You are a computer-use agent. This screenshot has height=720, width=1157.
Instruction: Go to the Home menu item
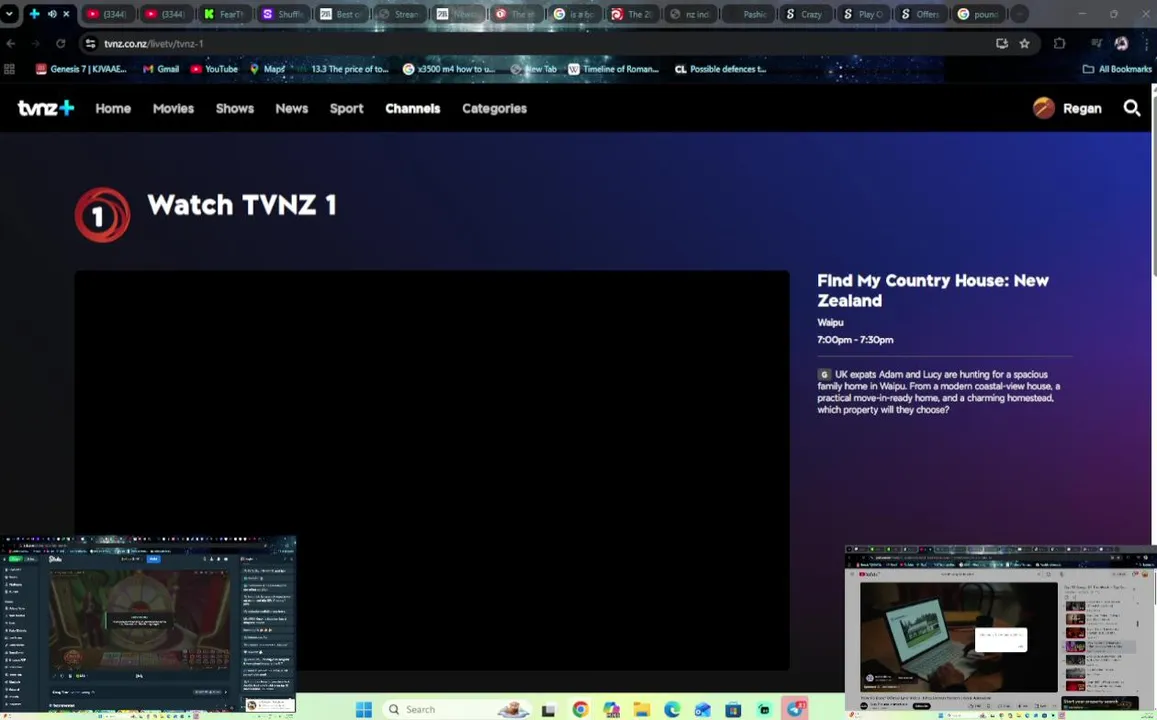click(x=113, y=108)
